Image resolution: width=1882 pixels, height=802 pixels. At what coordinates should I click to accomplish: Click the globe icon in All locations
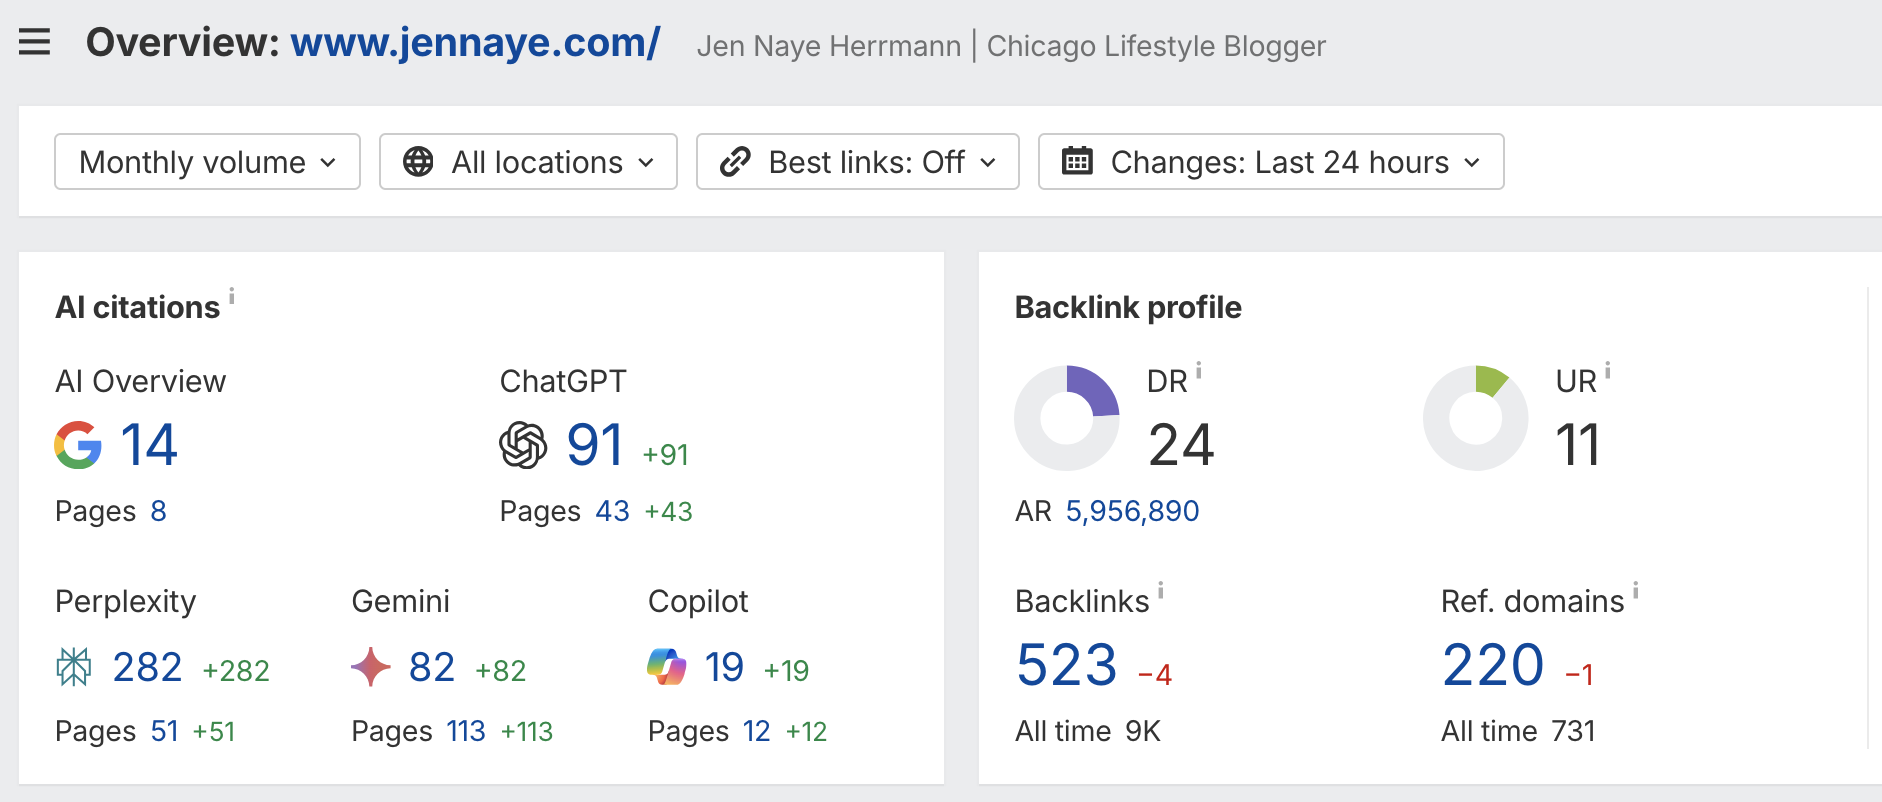[x=418, y=162]
